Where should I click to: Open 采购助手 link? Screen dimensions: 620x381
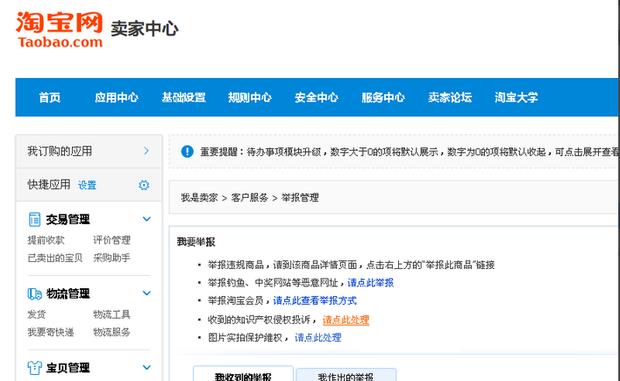[x=112, y=258]
